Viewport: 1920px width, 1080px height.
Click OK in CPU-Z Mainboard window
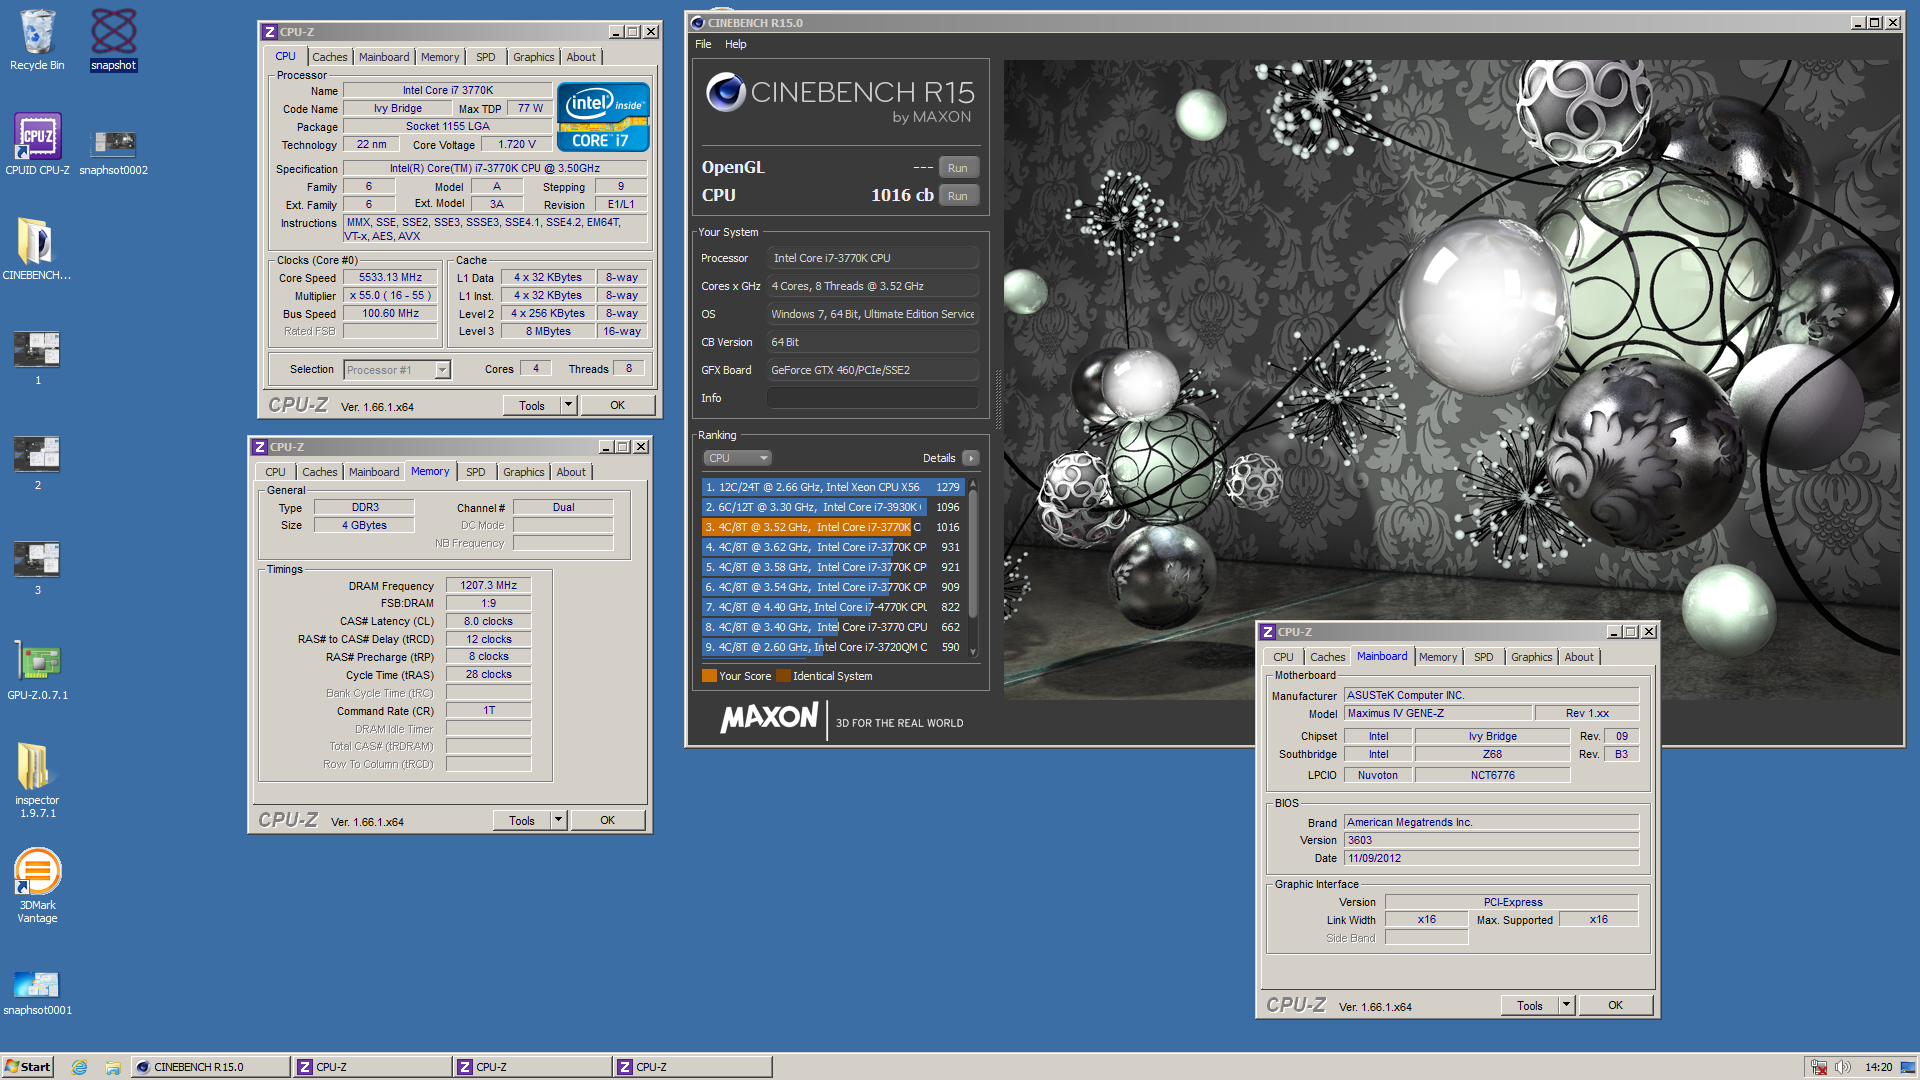[x=1615, y=1005]
